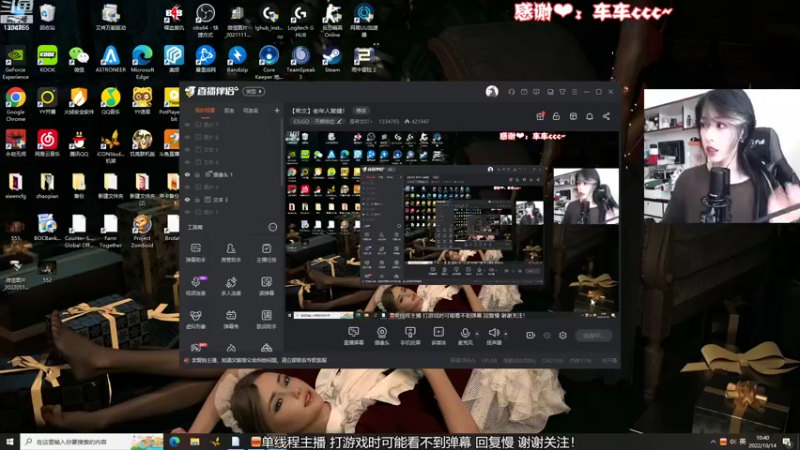Show the 图片 1 layer via eye icon

point(187,212)
